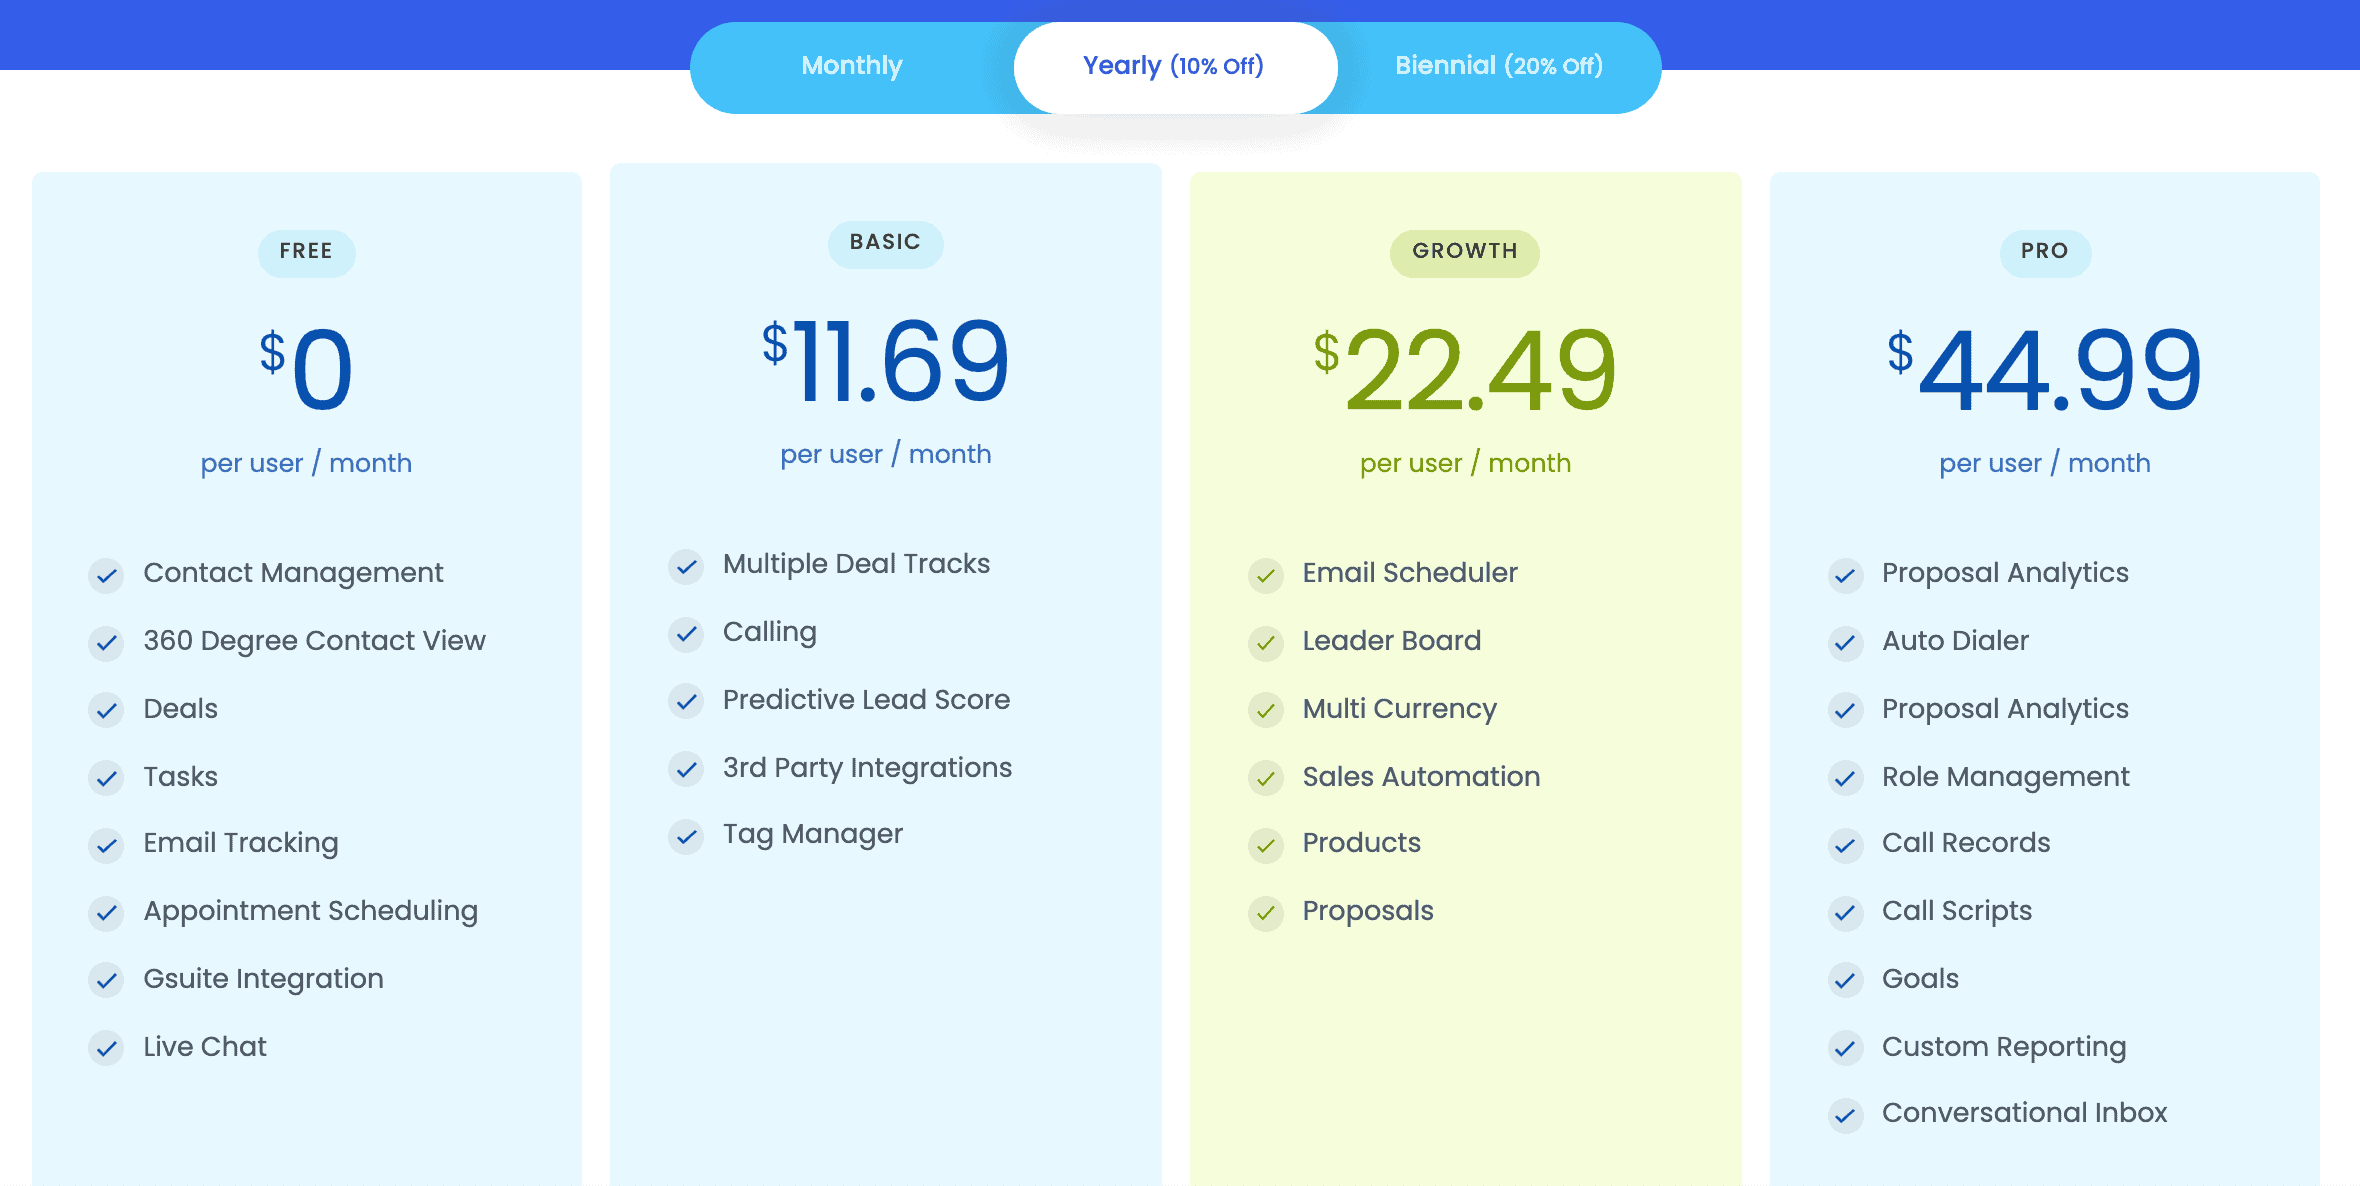This screenshot has height=1186, width=2360.
Task: Switch to Biennial 20% Off plan
Action: pyautogui.click(x=1494, y=64)
